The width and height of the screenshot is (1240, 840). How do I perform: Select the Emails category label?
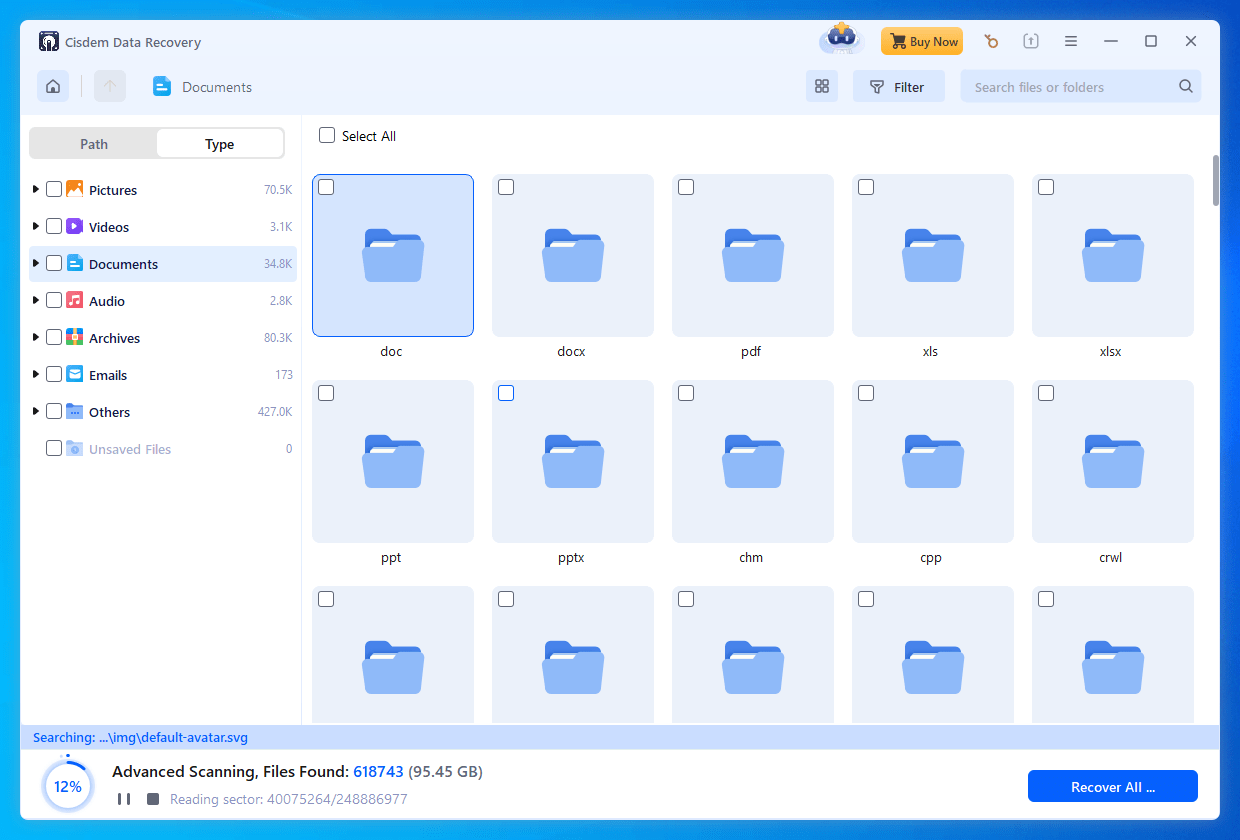coord(108,375)
